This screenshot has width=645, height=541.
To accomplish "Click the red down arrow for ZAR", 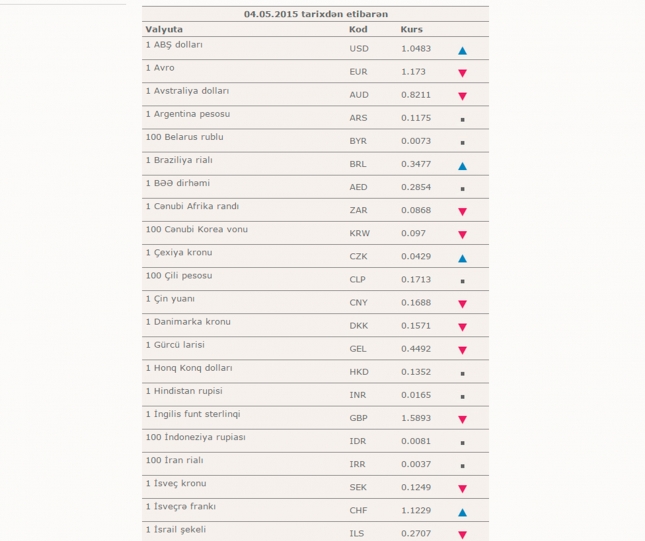I will pyautogui.click(x=462, y=212).
